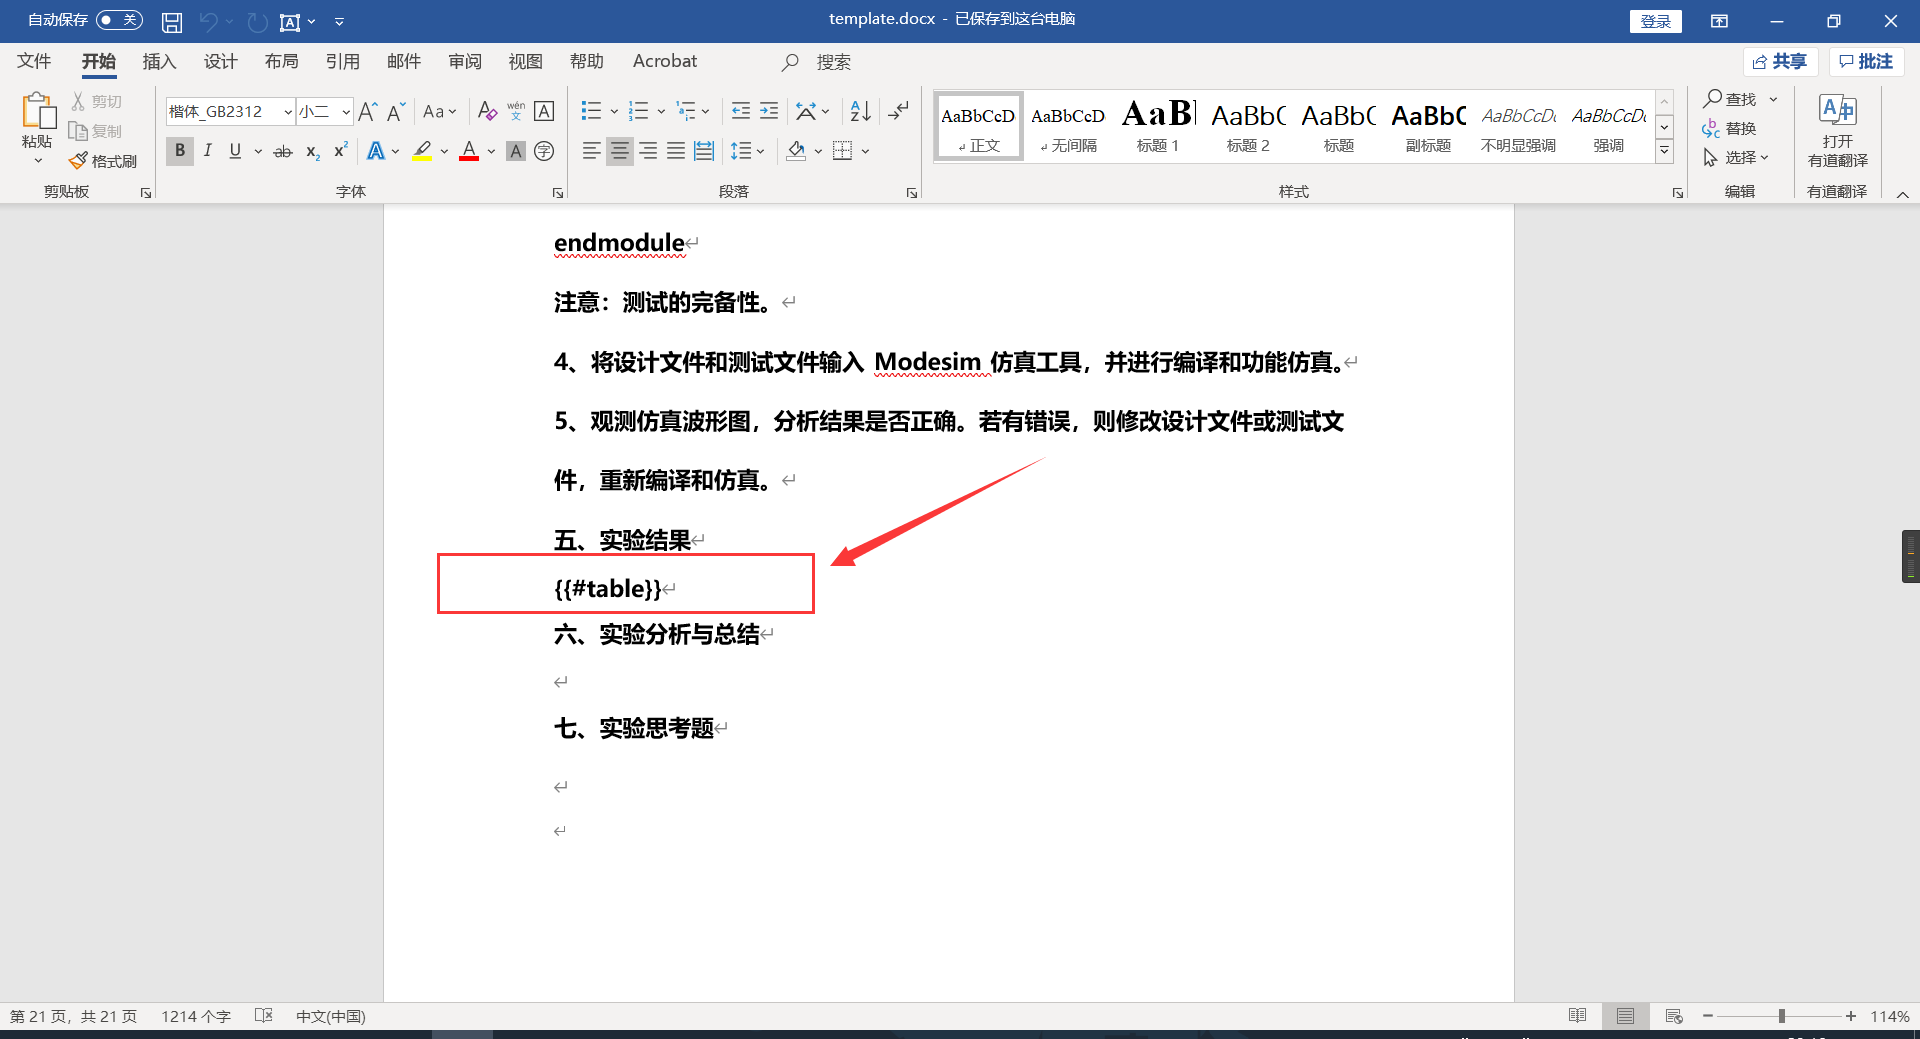Open the Acrobat ribbon tab
This screenshot has width=1920, height=1039.
[663, 61]
